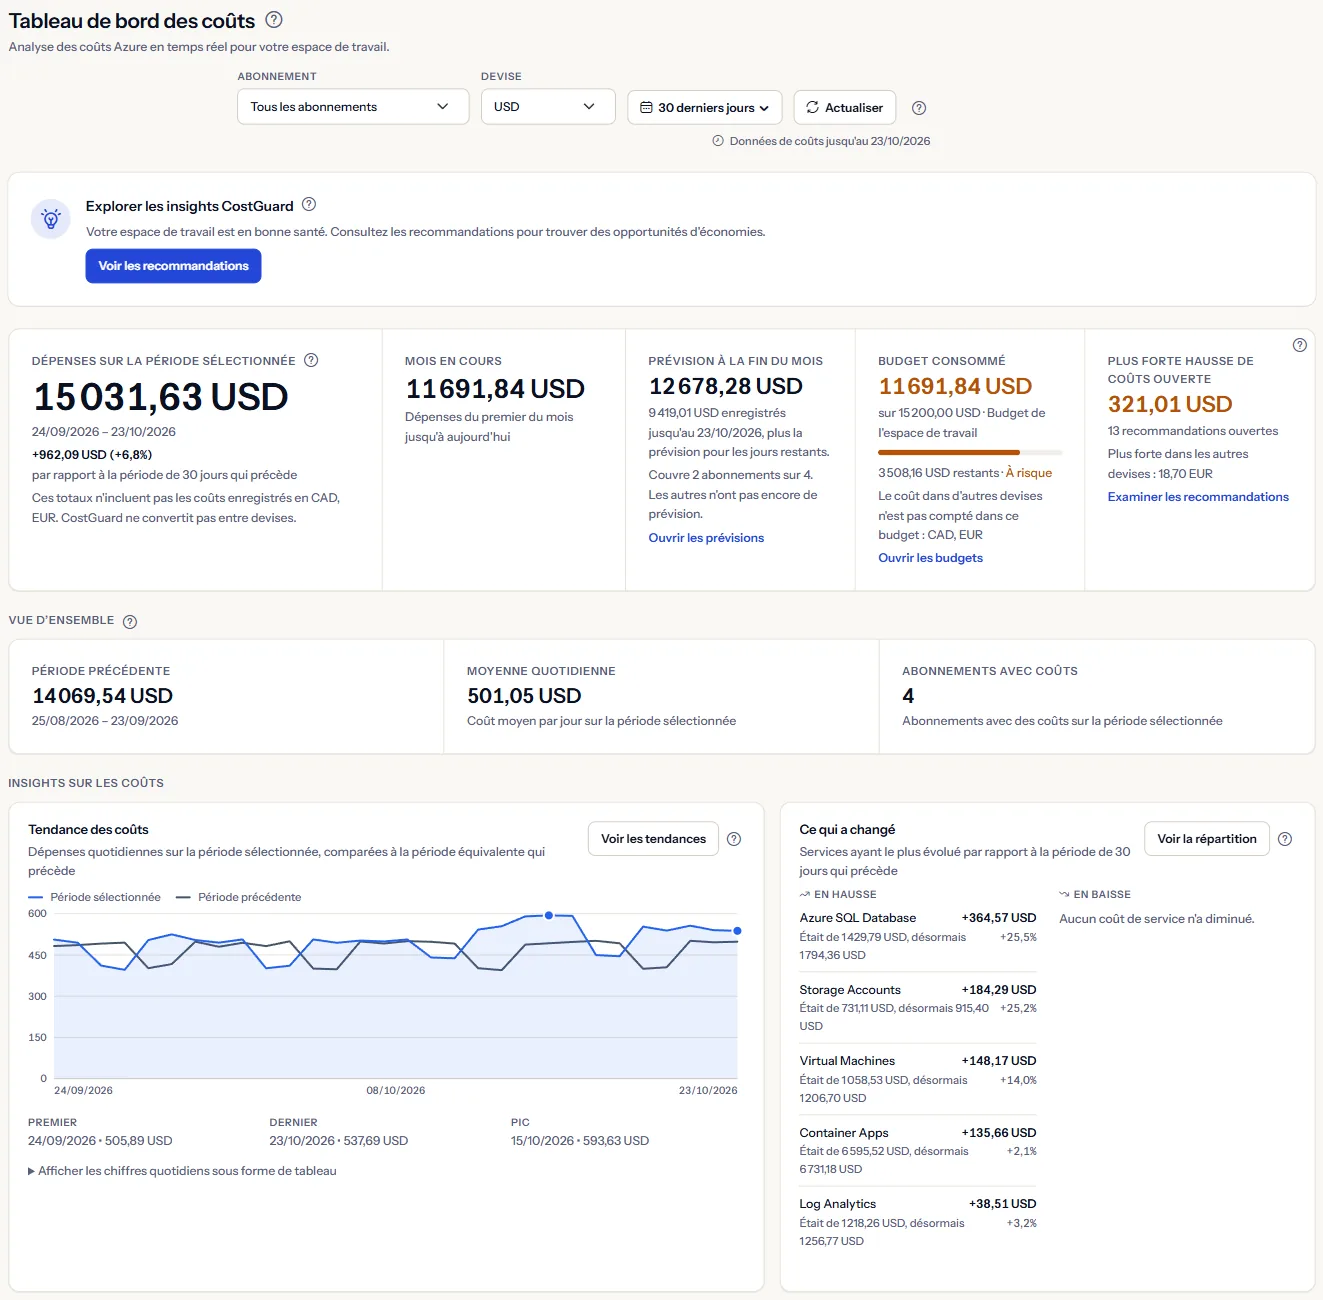This screenshot has height=1300, width=1323.
Task: Open help icon beside Vue d'ensemble
Action: [130, 621]
